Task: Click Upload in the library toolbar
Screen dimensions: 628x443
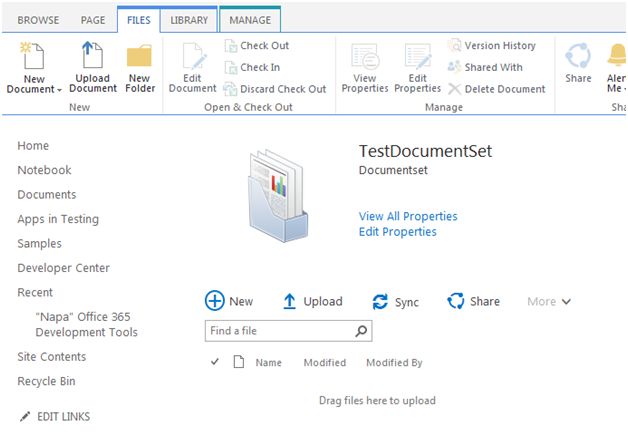Action: 313,302
